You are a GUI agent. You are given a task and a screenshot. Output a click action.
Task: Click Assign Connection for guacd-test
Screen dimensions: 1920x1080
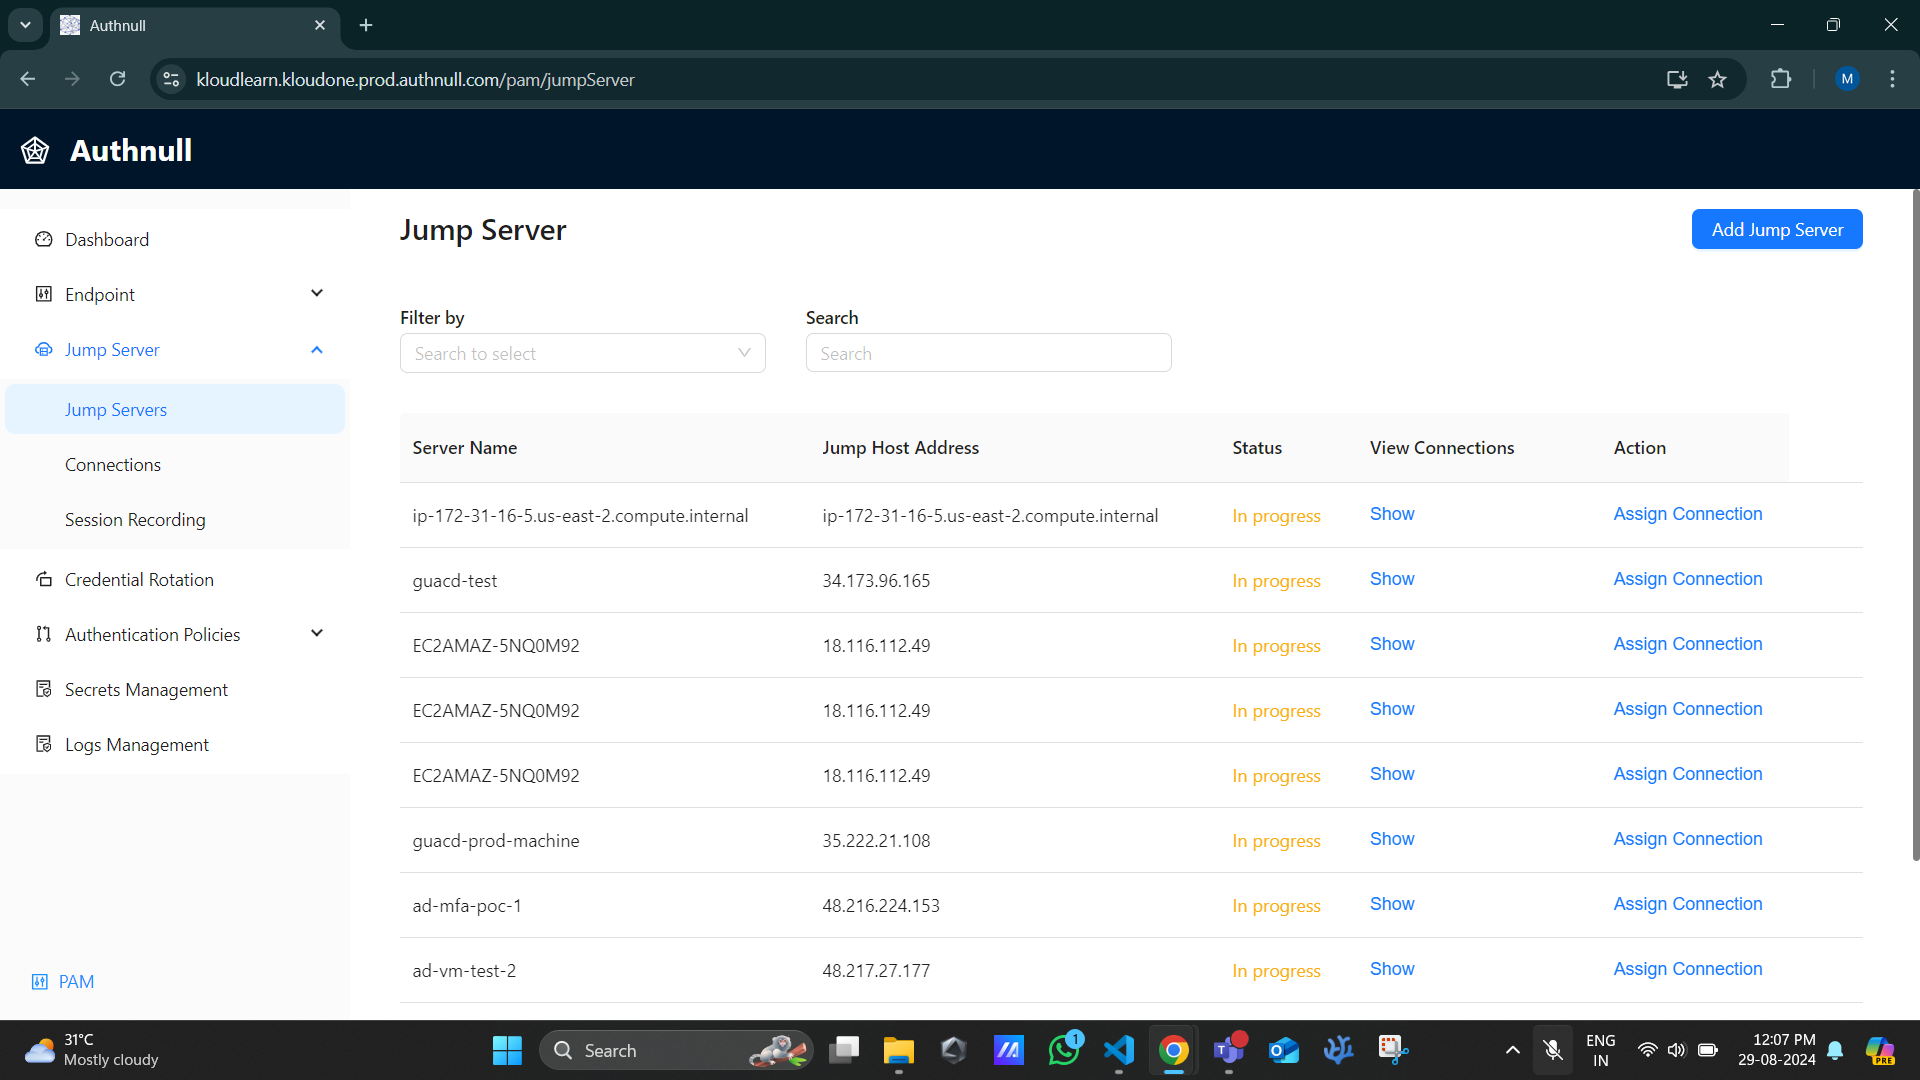click(1689, 579)
